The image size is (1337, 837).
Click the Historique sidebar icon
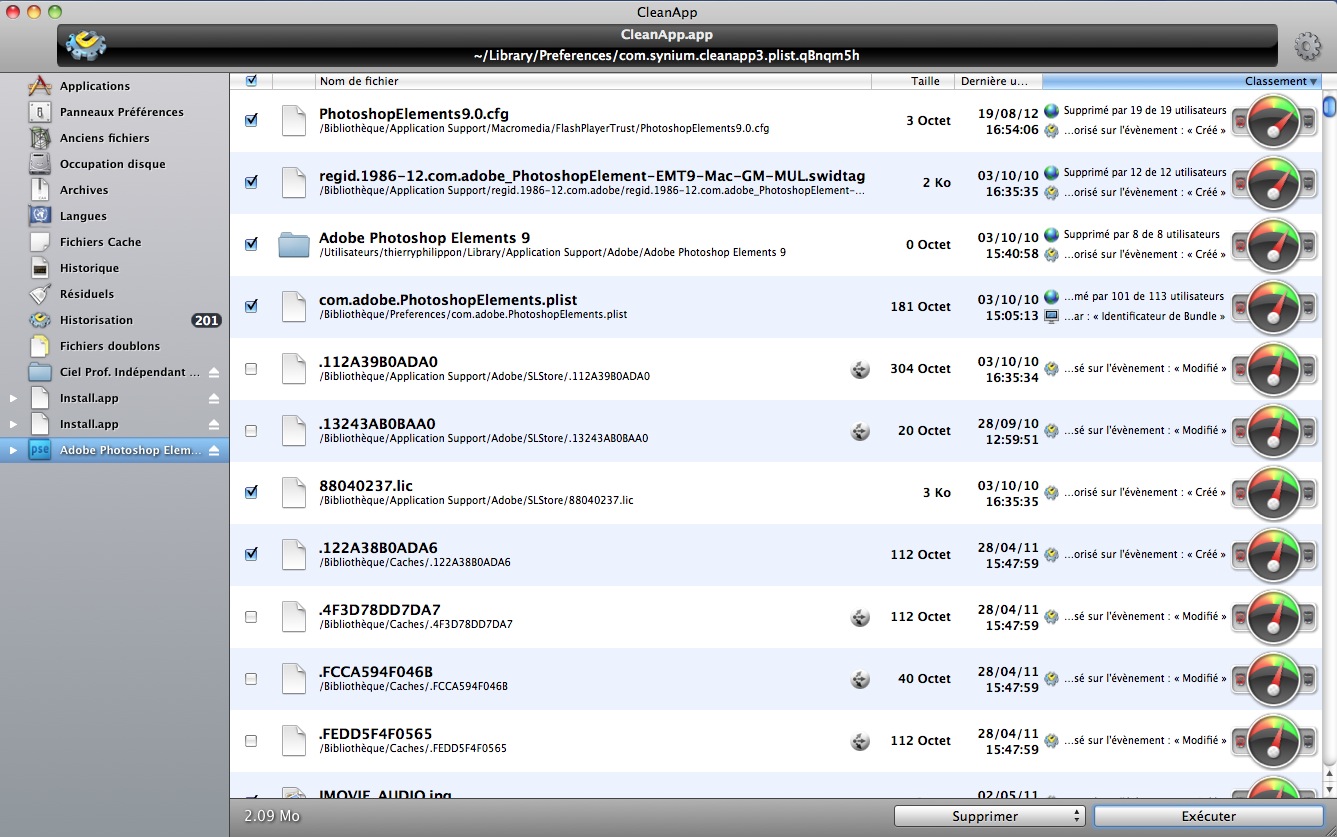(40, 268)
